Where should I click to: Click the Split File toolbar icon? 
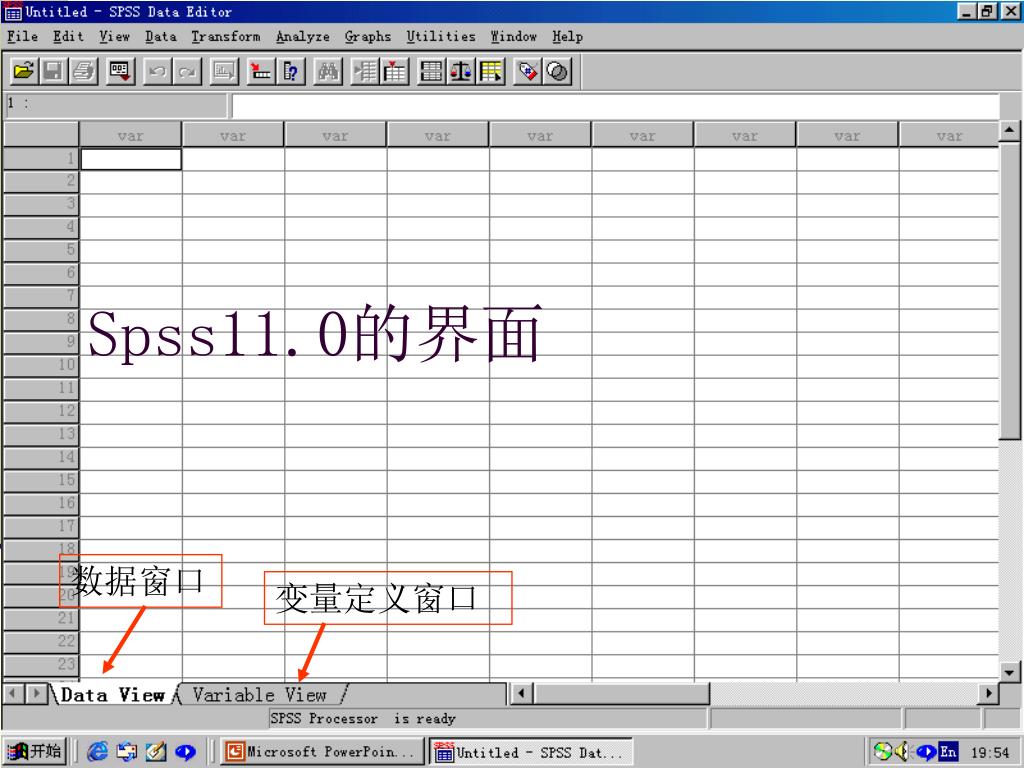pyautogui.click(x=432, y=71)
